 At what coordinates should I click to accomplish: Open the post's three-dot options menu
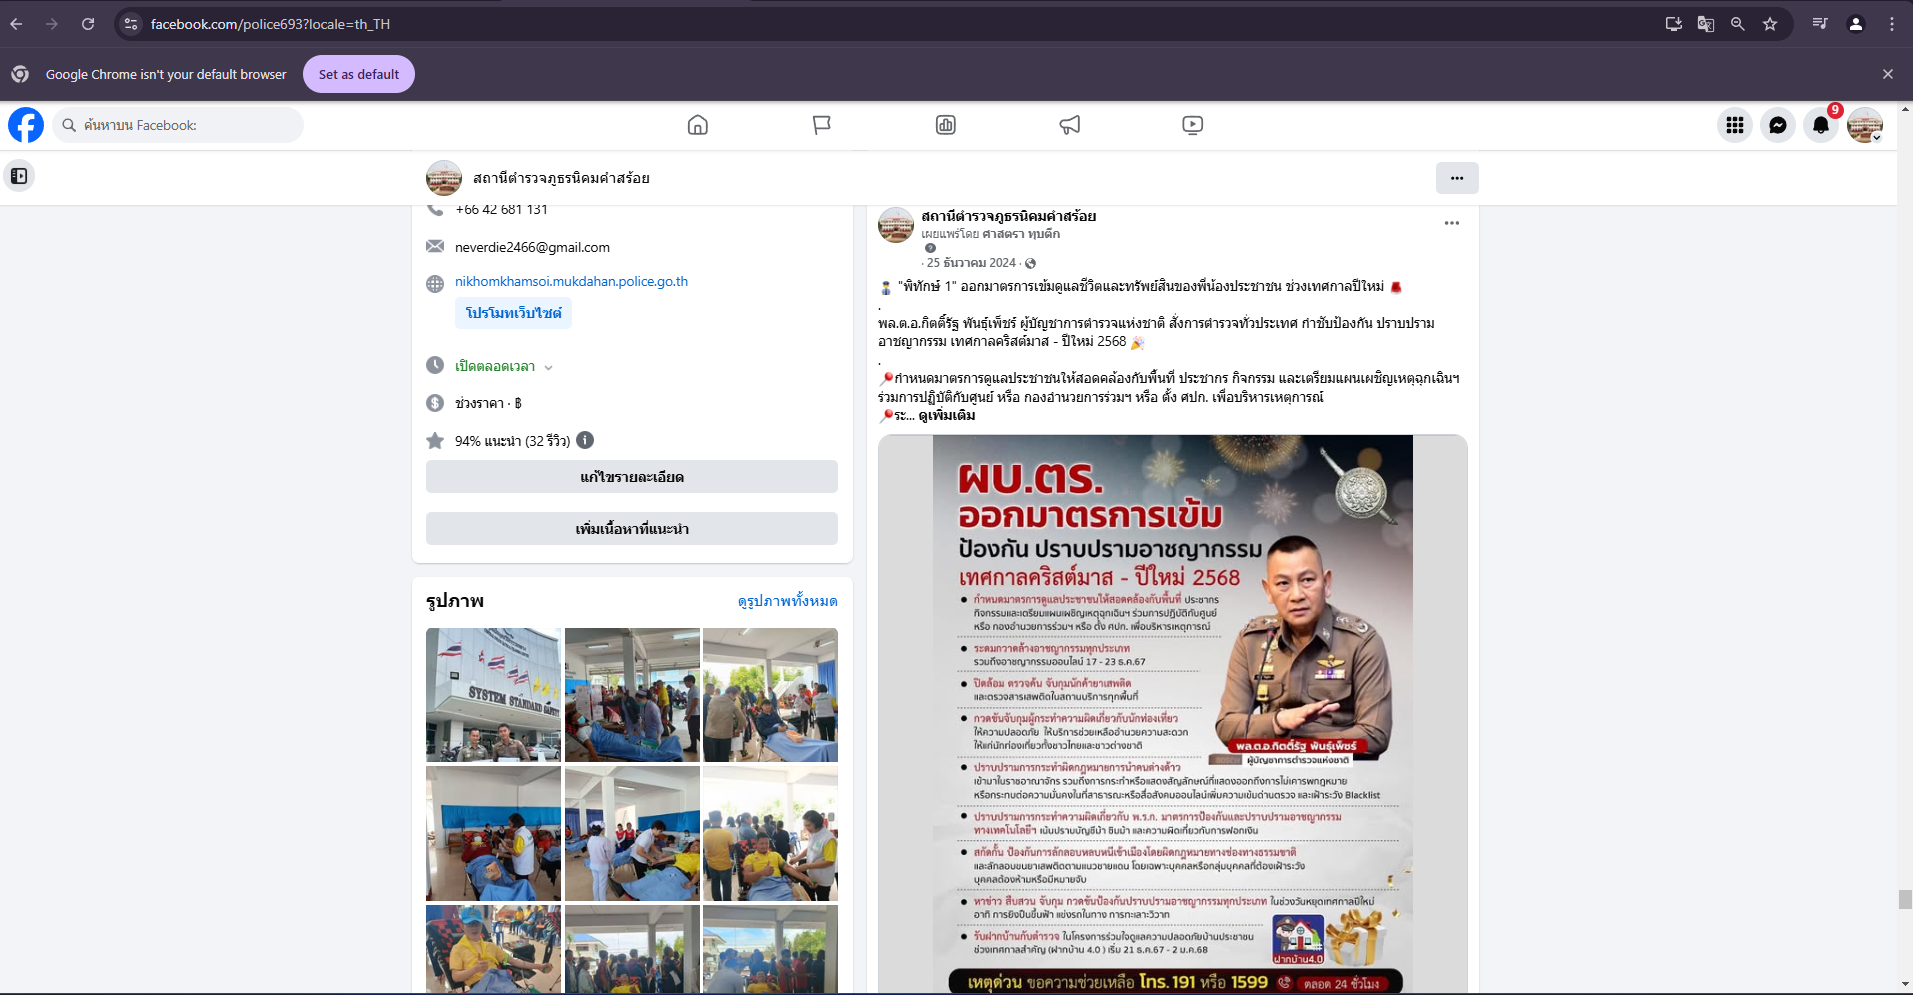point(1451,223)
